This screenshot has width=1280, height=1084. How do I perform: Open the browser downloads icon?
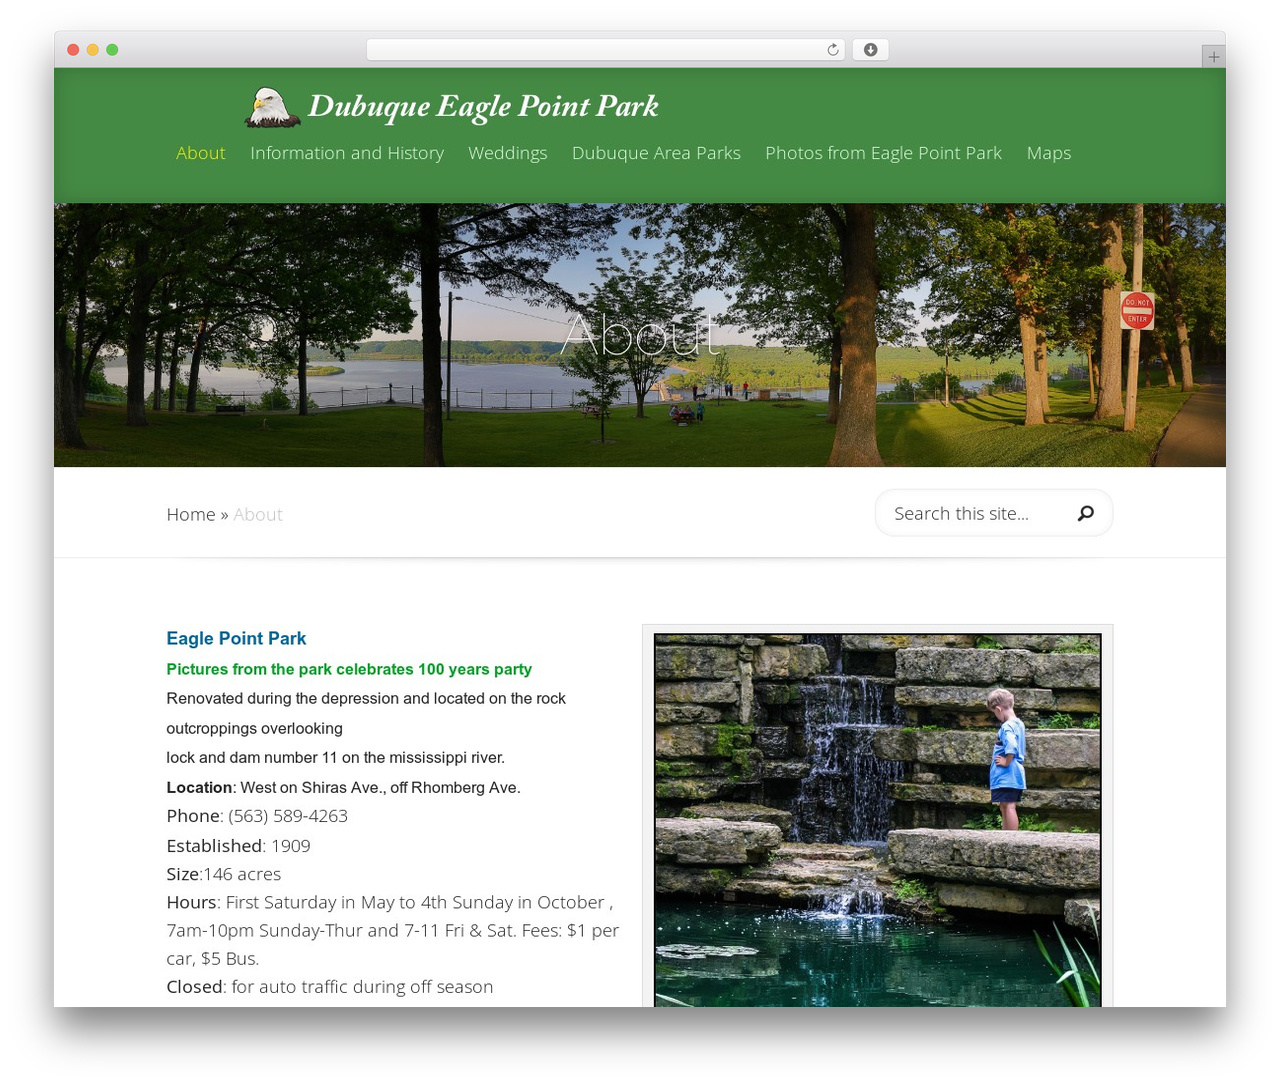point(870,50)
